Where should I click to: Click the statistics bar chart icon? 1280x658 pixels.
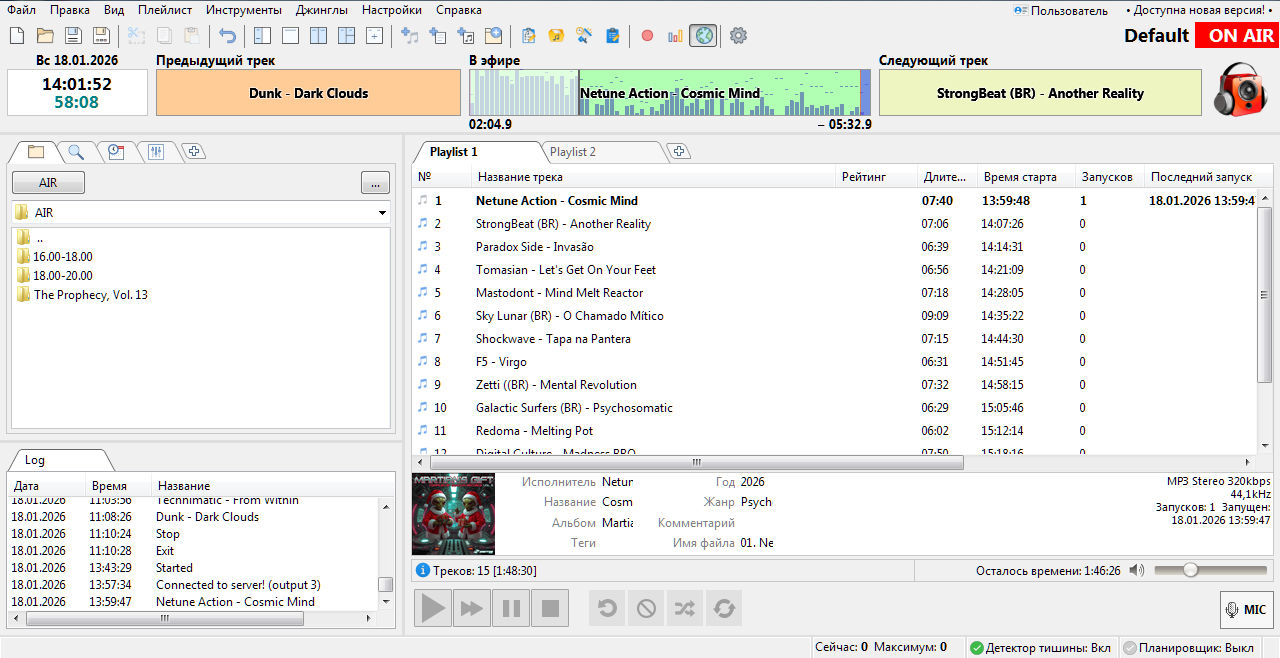[675, 36]
